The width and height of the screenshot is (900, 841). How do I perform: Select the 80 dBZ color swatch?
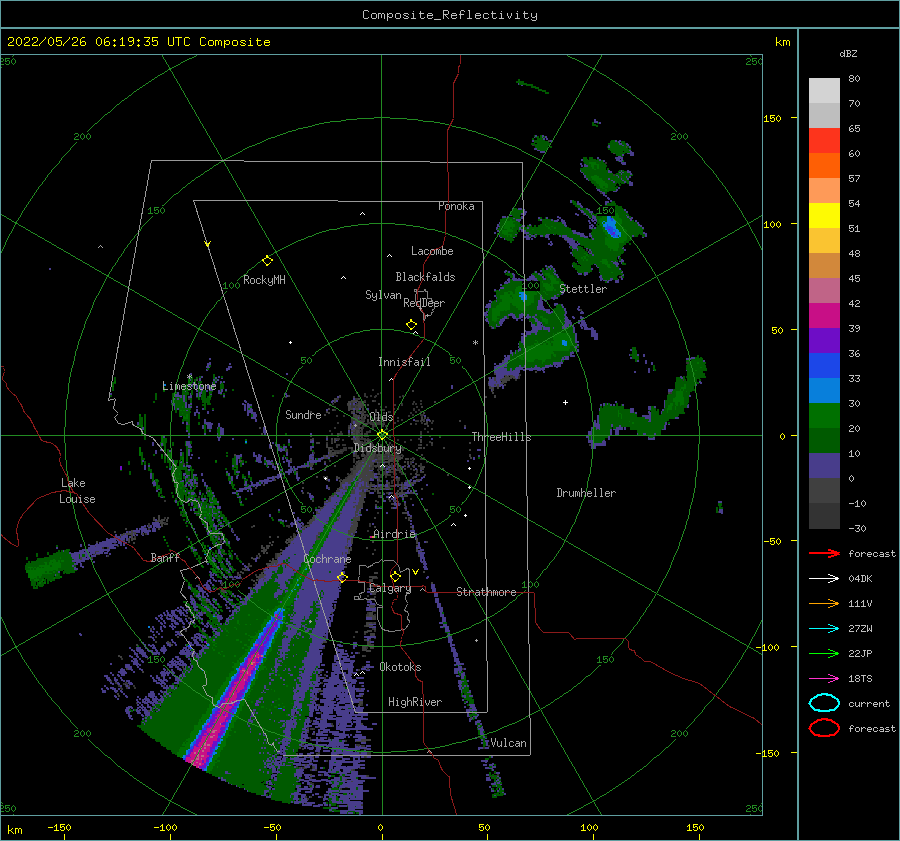click(x=824, y=90)
